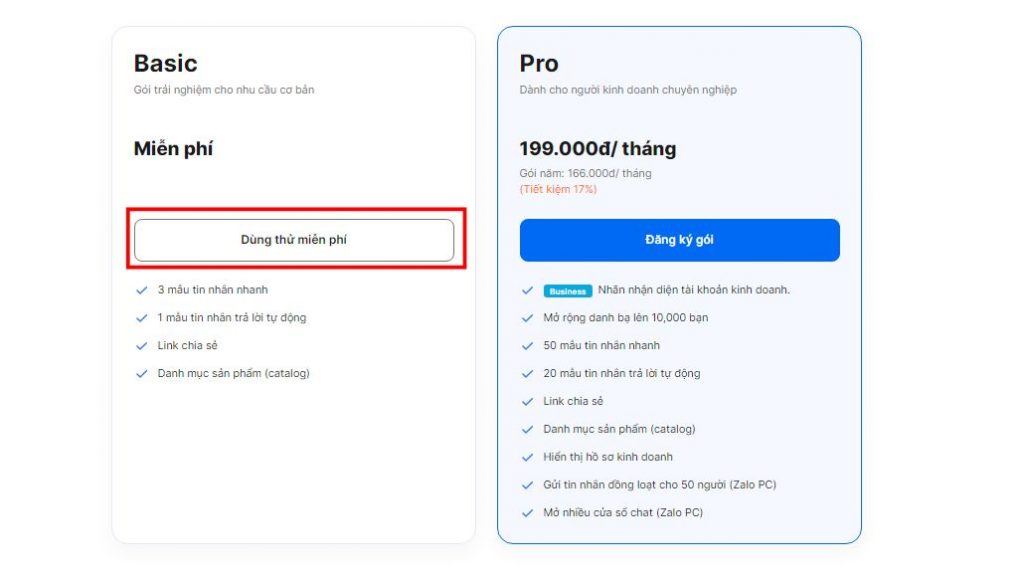
Task: Click the Business badge in the Pro plan
Action: tap(566, 291)
